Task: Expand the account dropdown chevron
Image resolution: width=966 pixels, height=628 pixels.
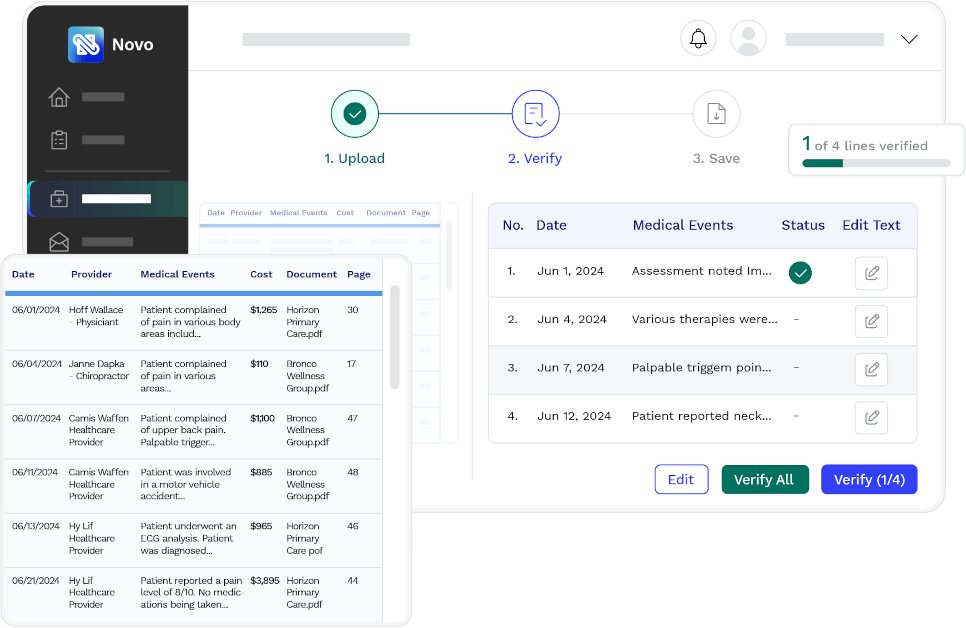Action: pos(909,39)
